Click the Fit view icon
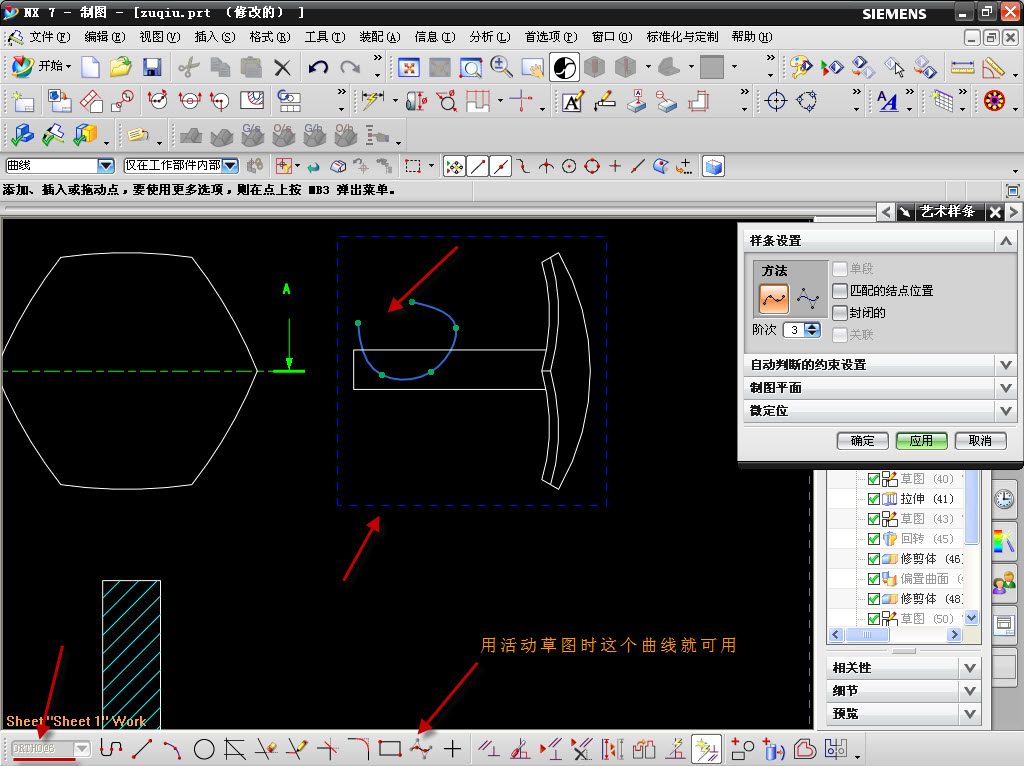Screen dimensions: 1024x766 coord(408,67)
